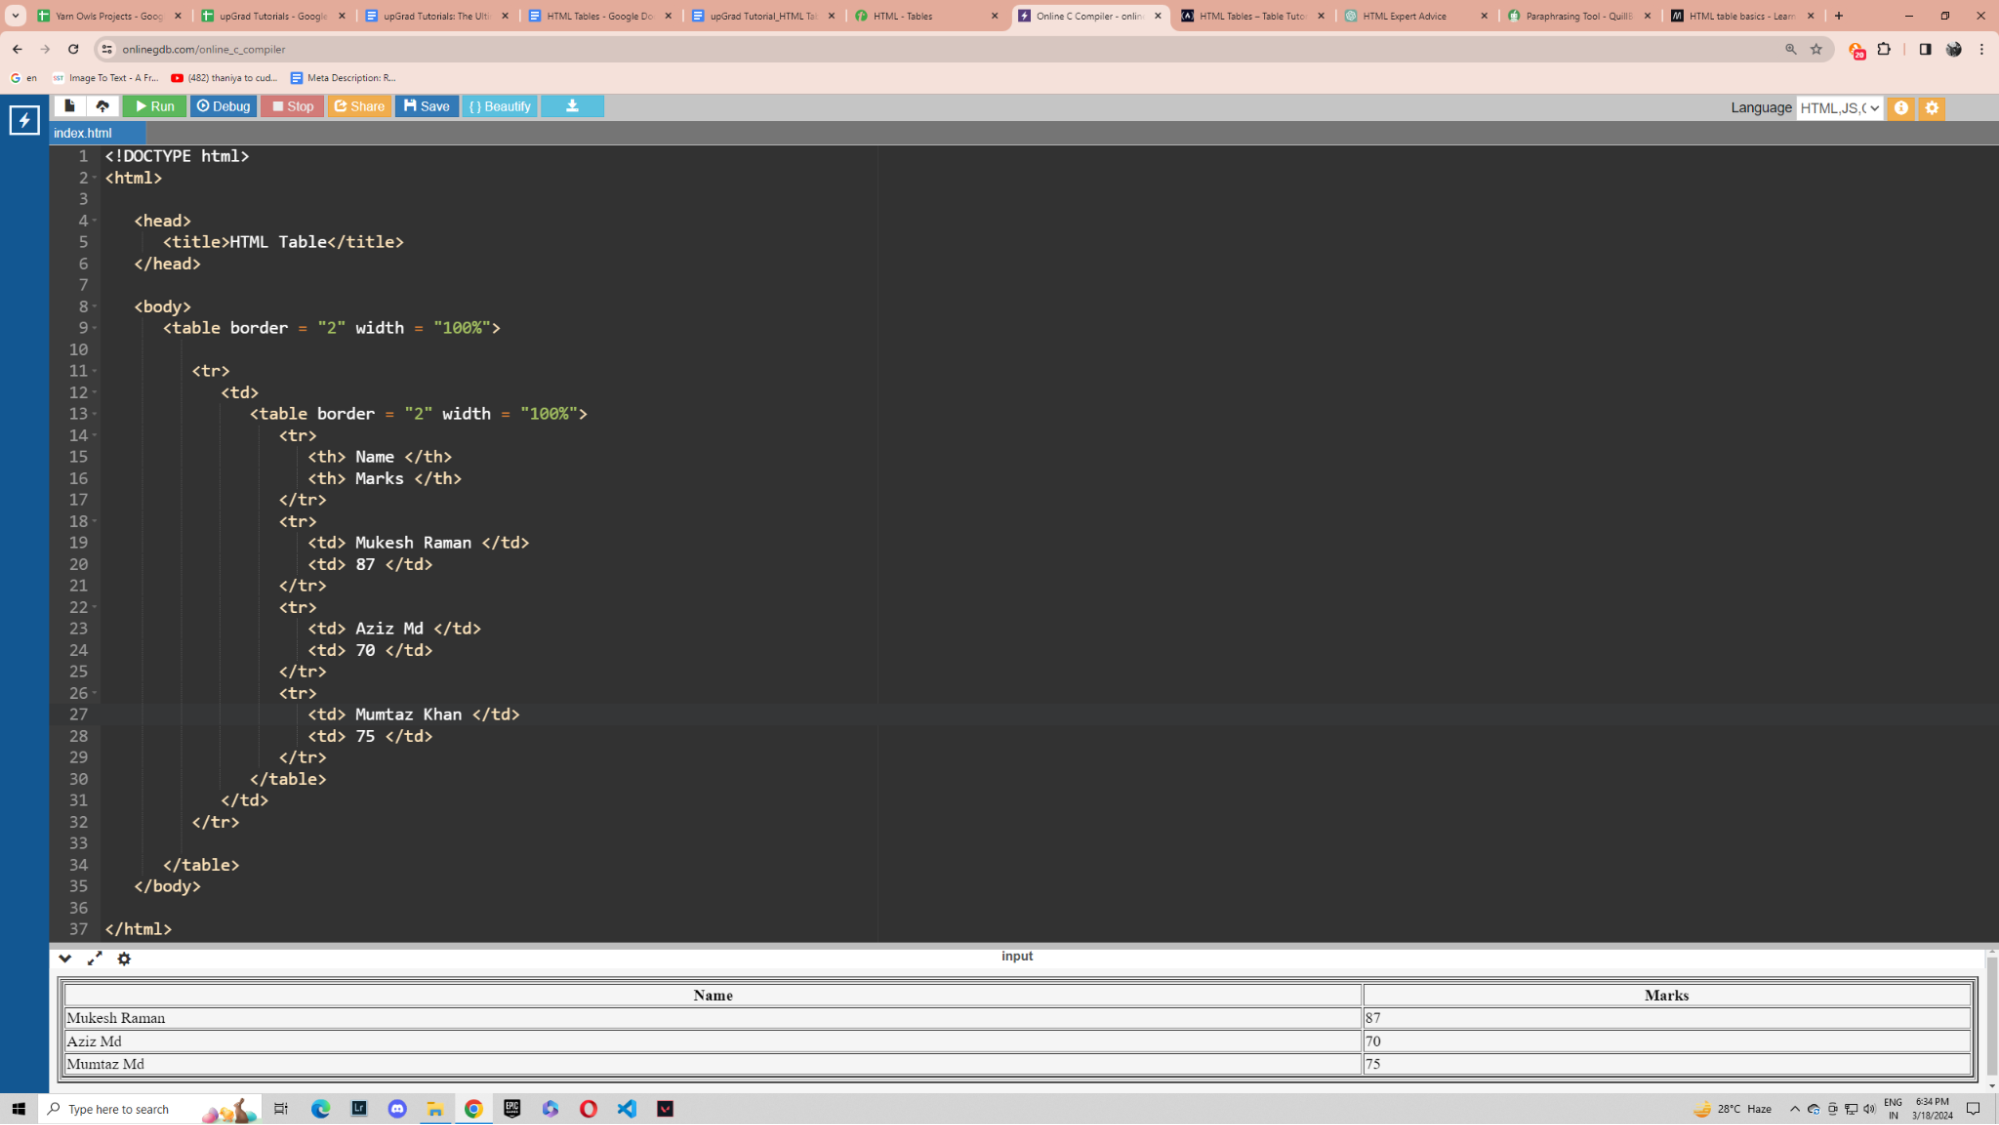Beautify the code formatting
This screenshot has width=1999, height=1125.
click(499, 106)
